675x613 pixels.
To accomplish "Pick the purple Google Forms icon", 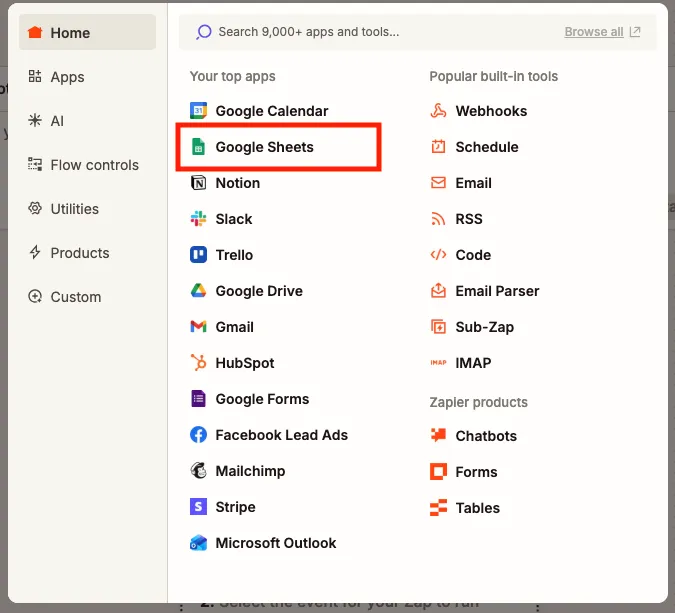I will 198,399.
